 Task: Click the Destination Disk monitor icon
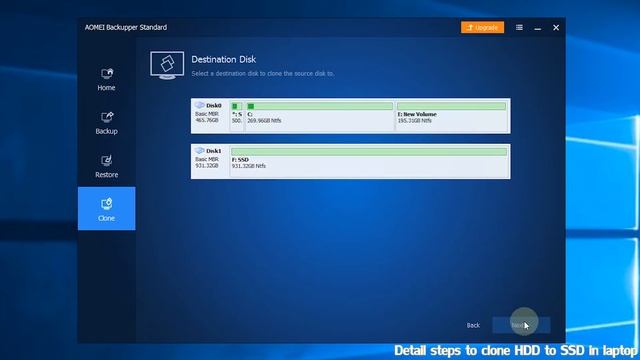tap(167, 65)
